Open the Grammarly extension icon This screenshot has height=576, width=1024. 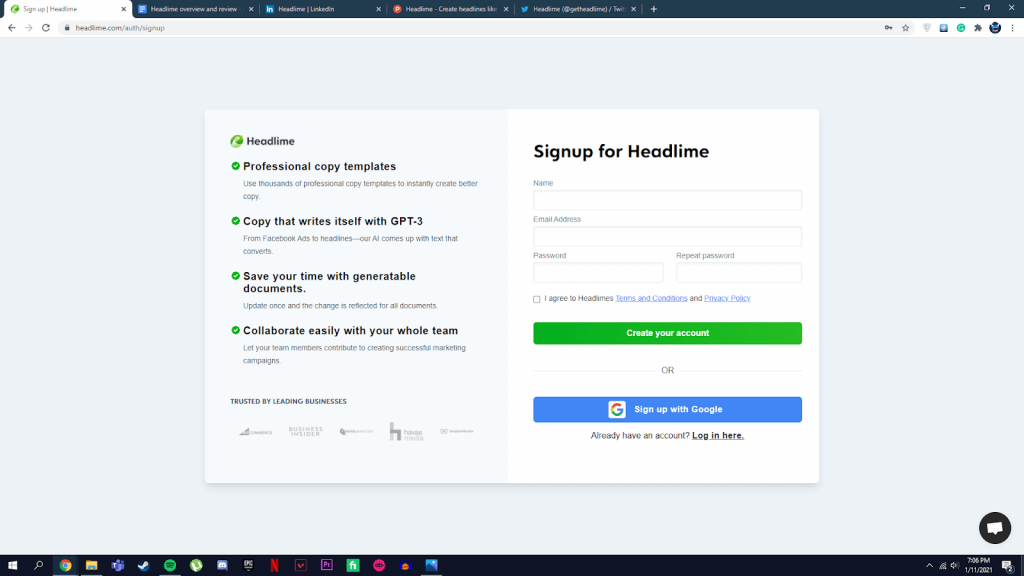[961, 28]
